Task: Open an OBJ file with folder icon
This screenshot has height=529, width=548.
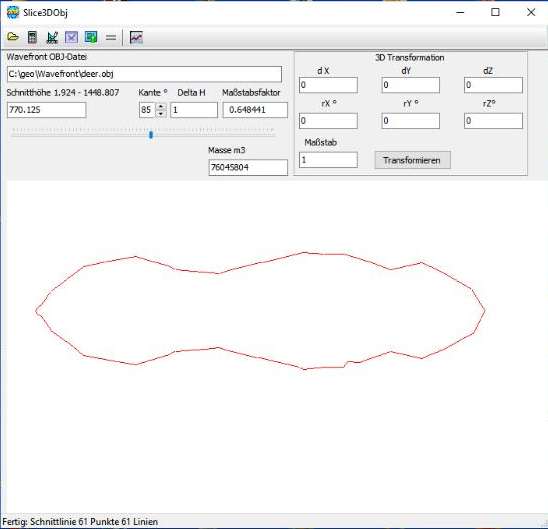Action: pos(13,37)
